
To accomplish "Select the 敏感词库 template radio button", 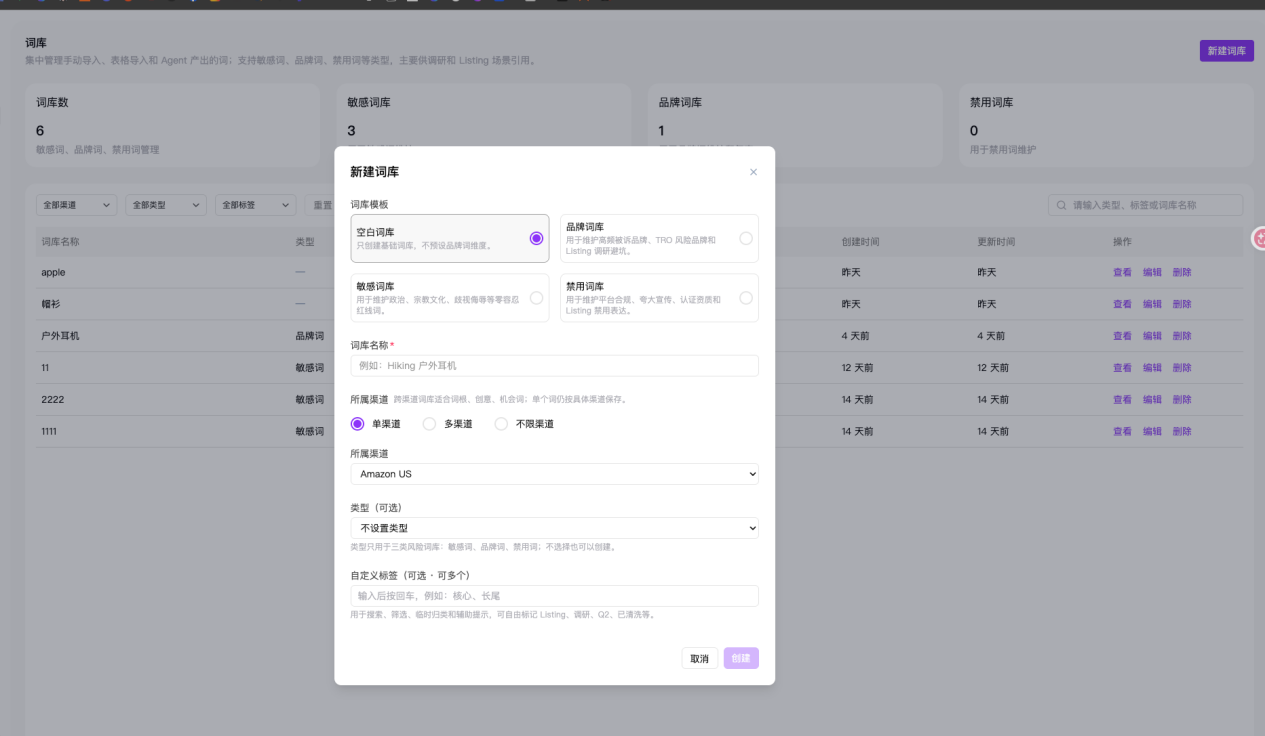I will (x=536, y=298).
